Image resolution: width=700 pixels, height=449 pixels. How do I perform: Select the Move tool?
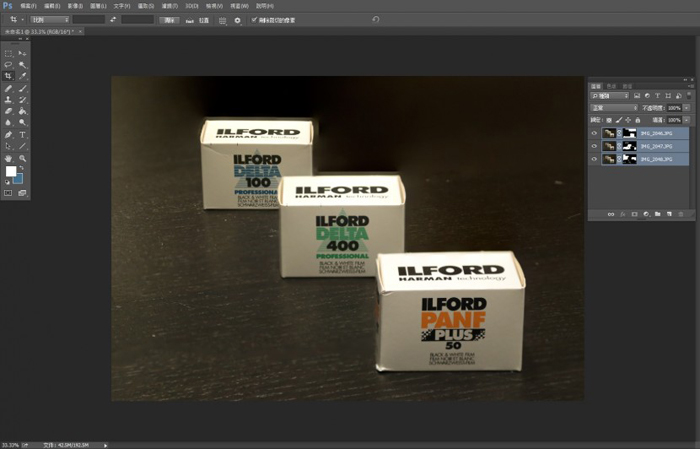pos(22,54)
